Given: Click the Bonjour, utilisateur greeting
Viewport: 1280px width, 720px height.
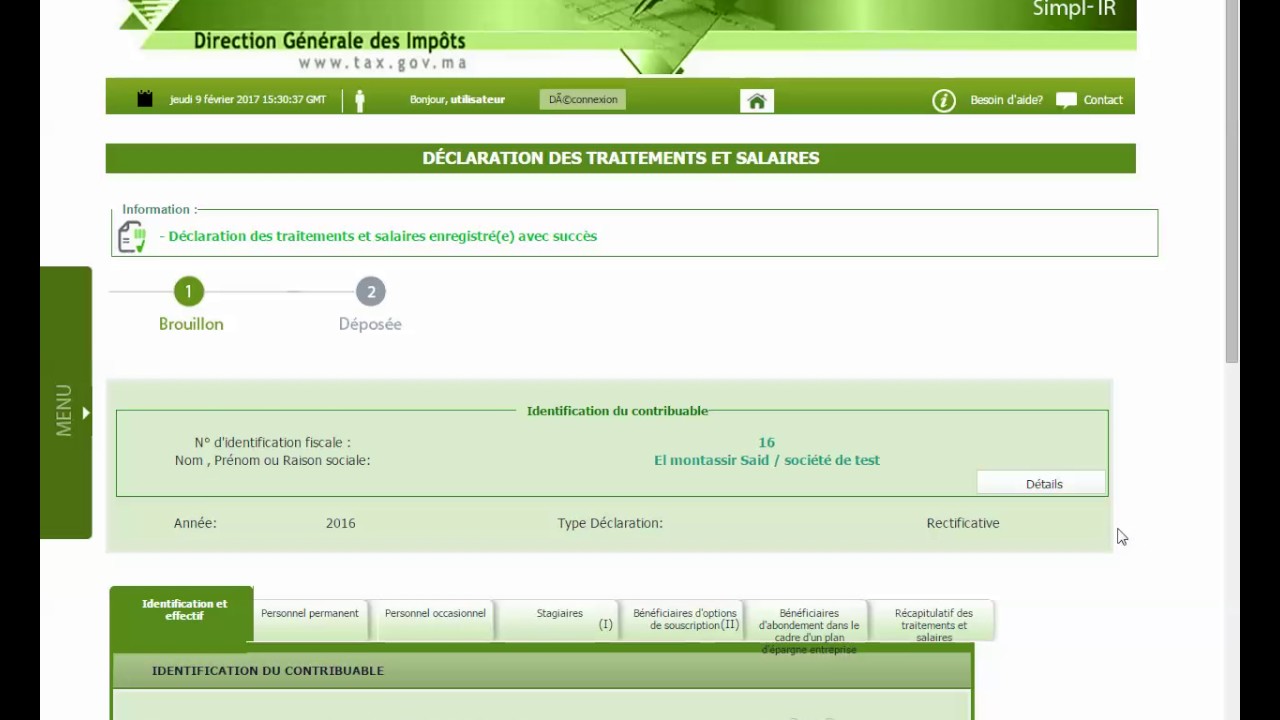Looking at the screenshot, I should (457, 100).
